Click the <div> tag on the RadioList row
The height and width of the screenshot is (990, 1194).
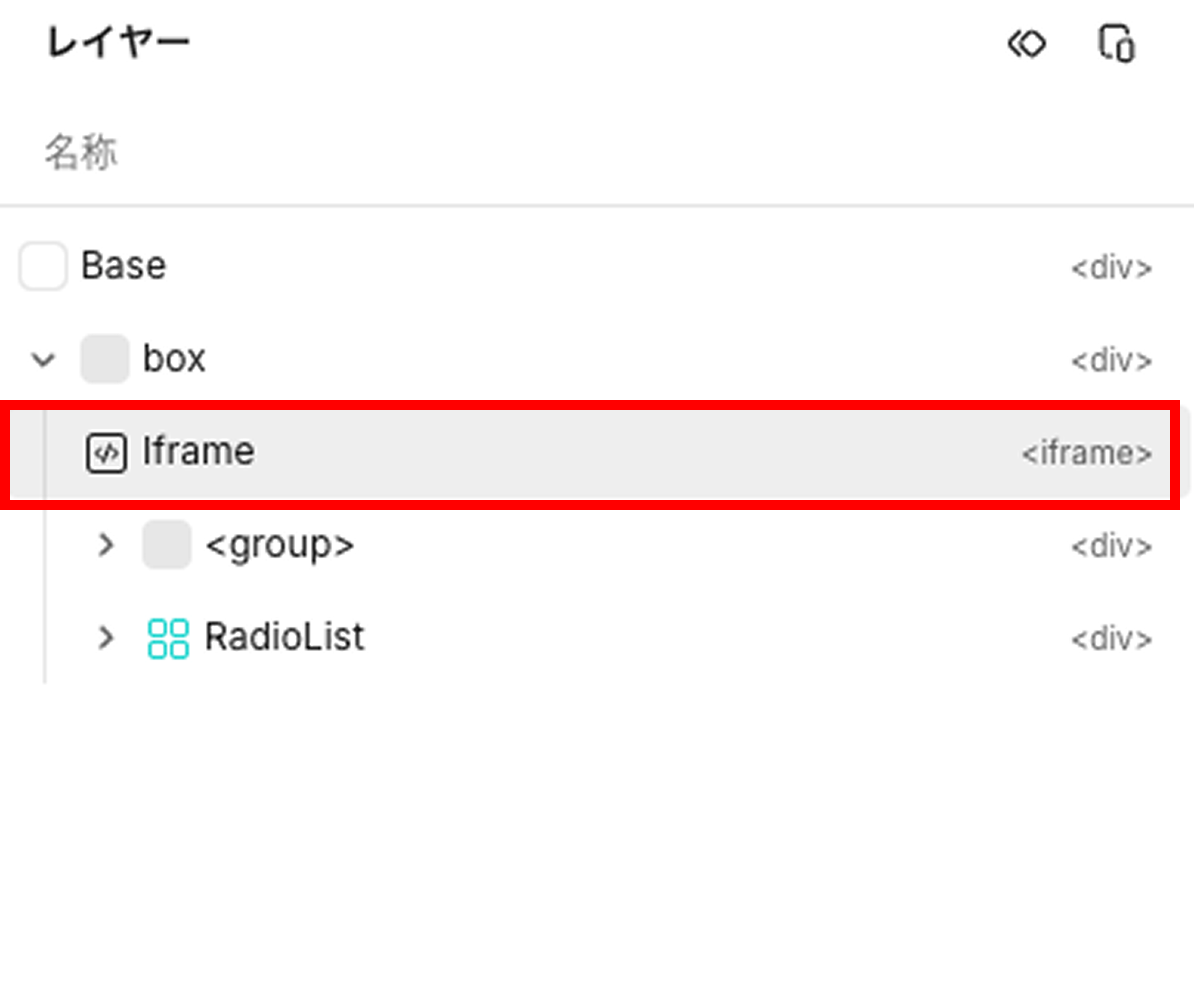point(1111,639)
